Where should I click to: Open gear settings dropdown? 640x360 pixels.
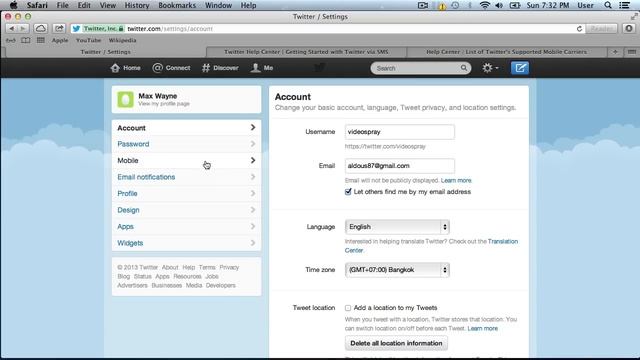490,68
